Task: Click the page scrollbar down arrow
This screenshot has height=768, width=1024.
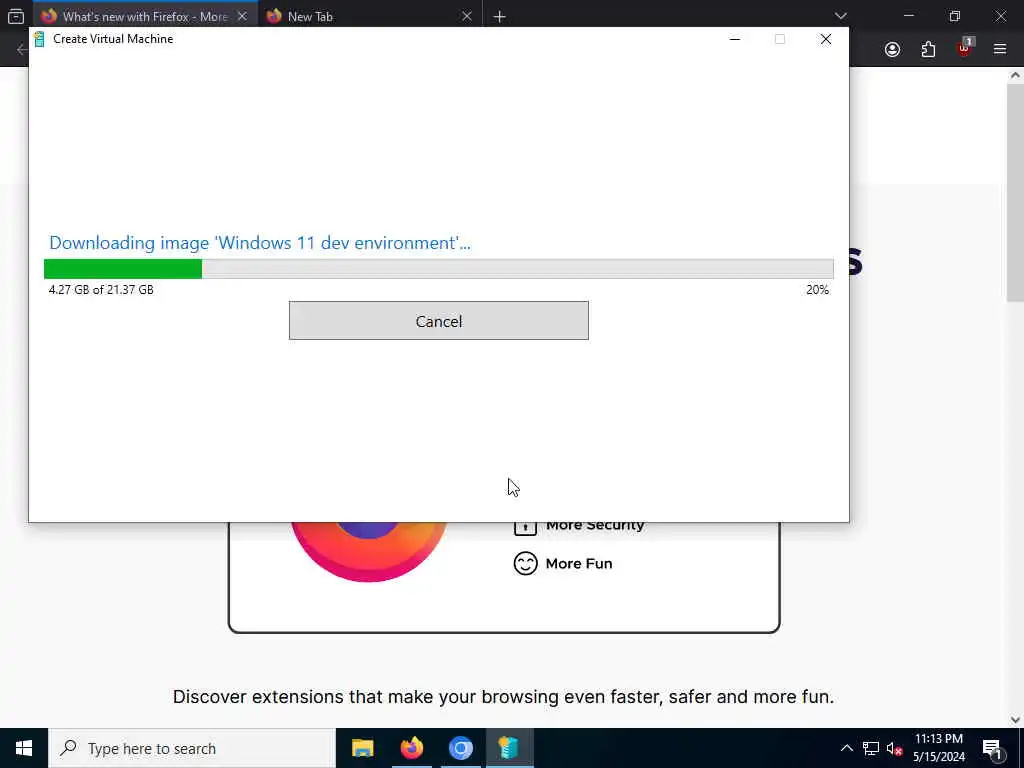Action: (1016, 720)
